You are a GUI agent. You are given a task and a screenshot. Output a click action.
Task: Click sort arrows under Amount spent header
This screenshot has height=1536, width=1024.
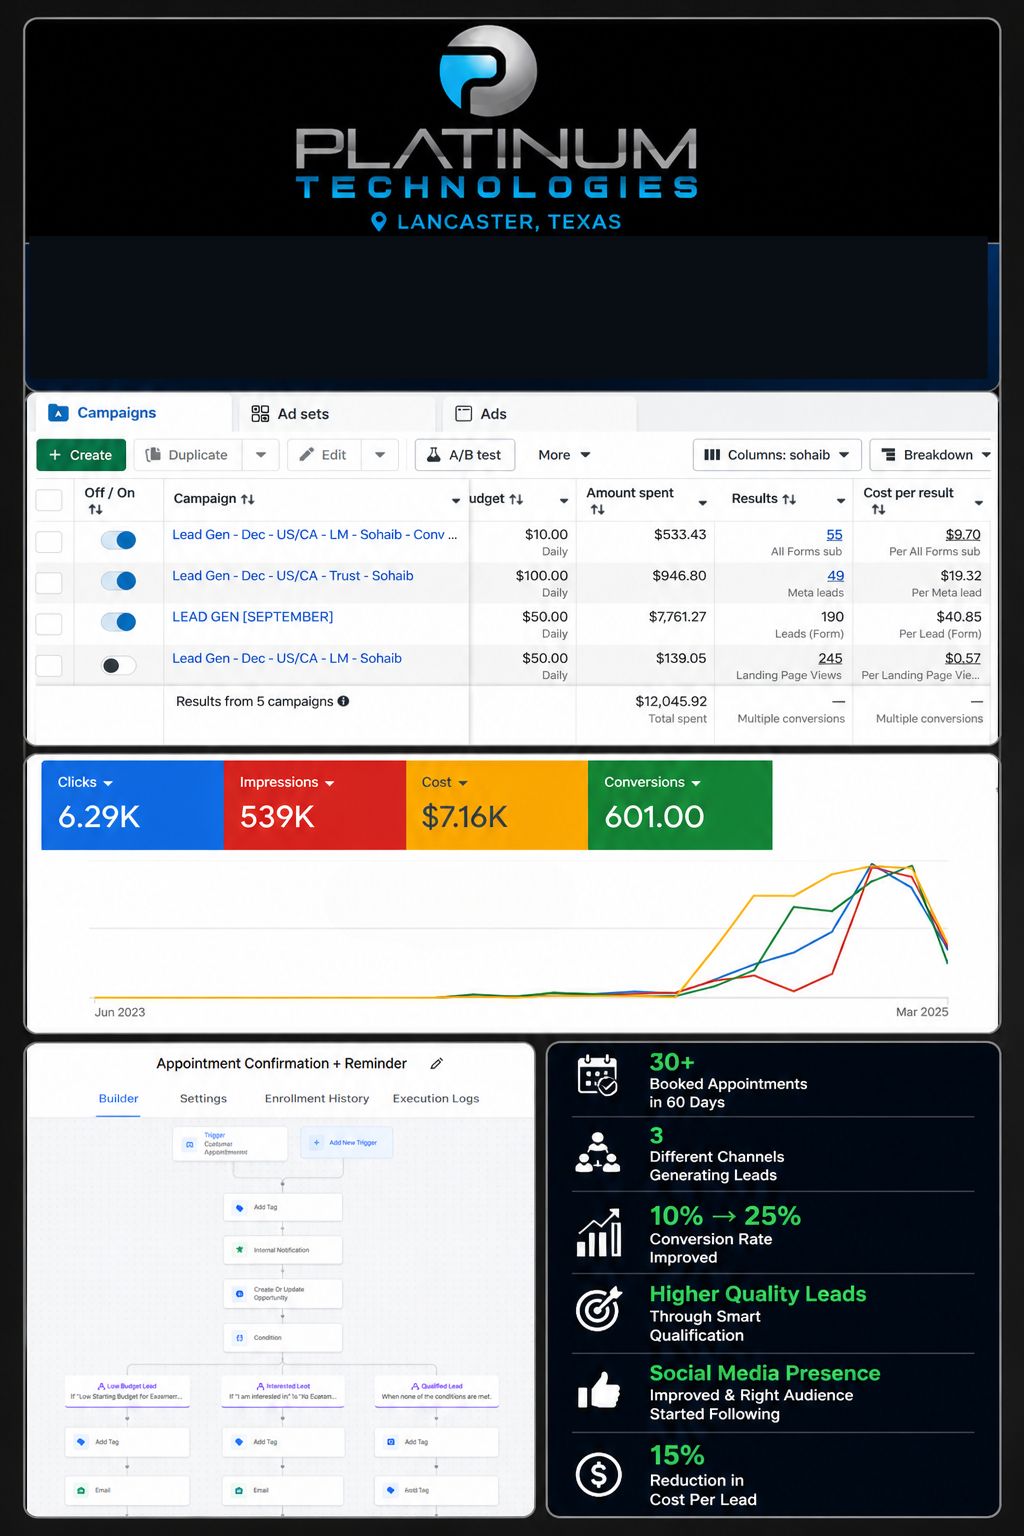597,510
